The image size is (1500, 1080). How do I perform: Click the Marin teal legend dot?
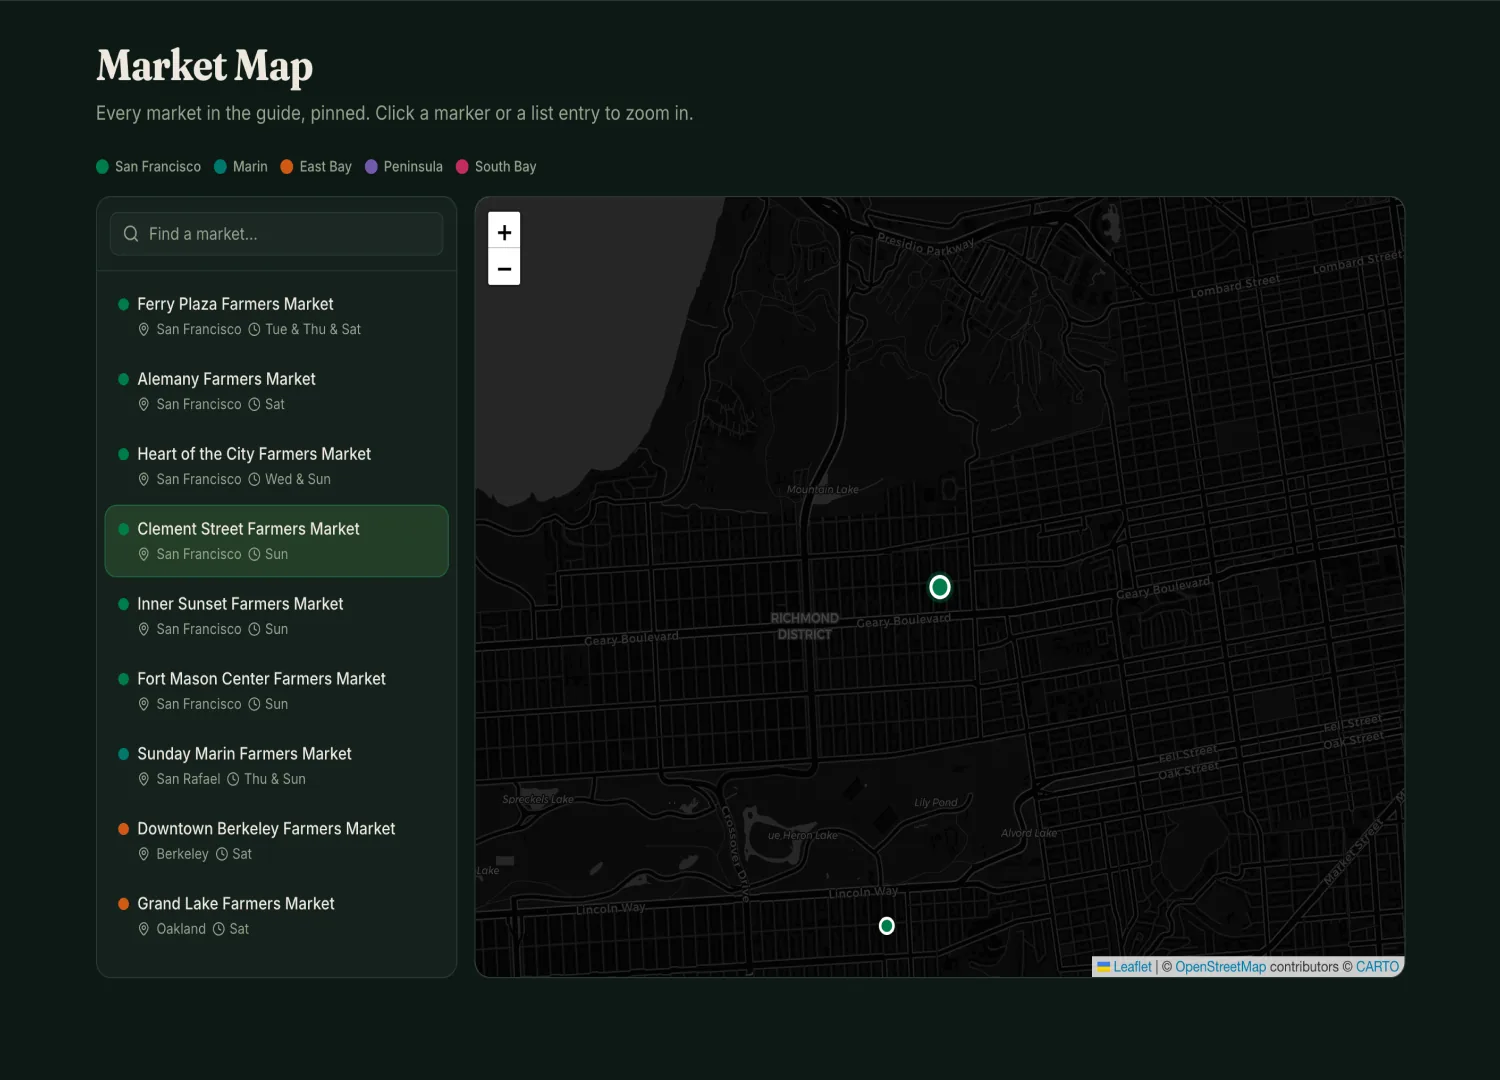pyautogui.click(x=220, y=167)
